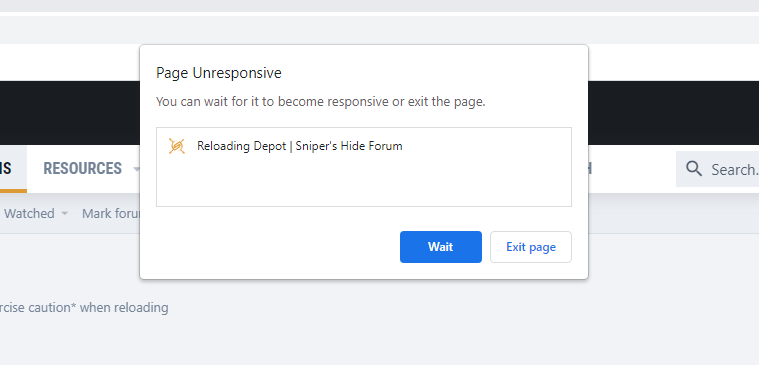The width and height of the screenshot is (759, 365).
Task: Click the Wait button
Action: [x=440, y=247]
